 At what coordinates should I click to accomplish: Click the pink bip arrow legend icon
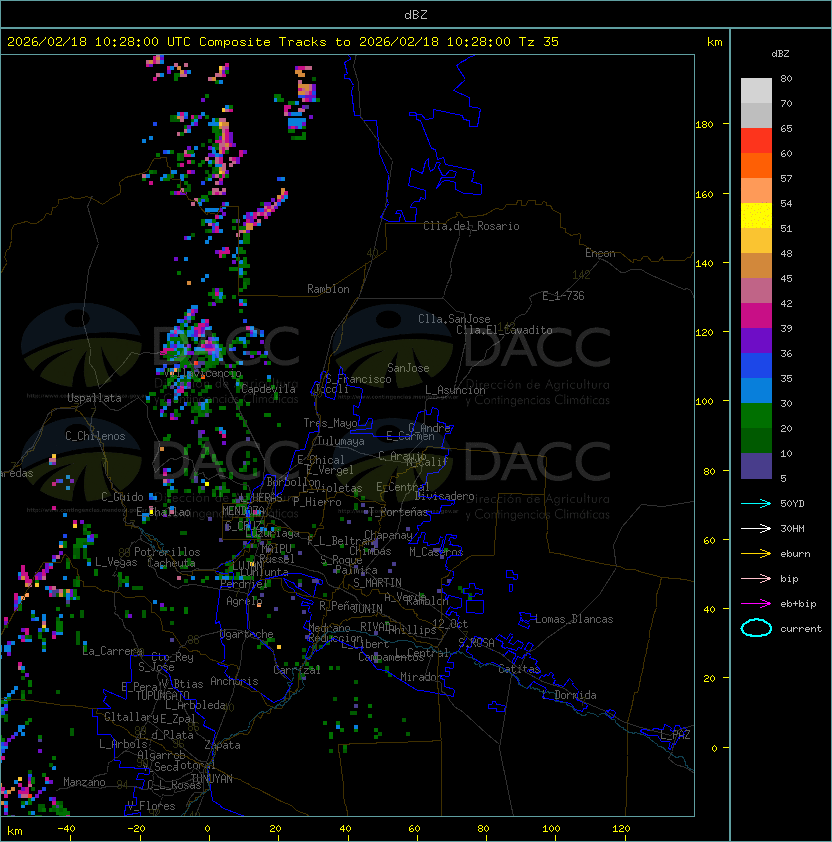pyautogui.click(x=756, y=578)
